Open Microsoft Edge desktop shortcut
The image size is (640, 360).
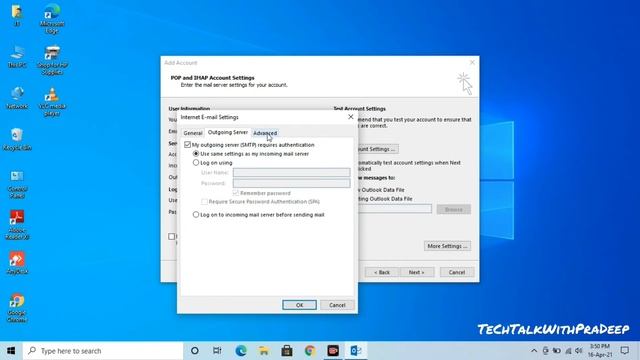(52, 18)
